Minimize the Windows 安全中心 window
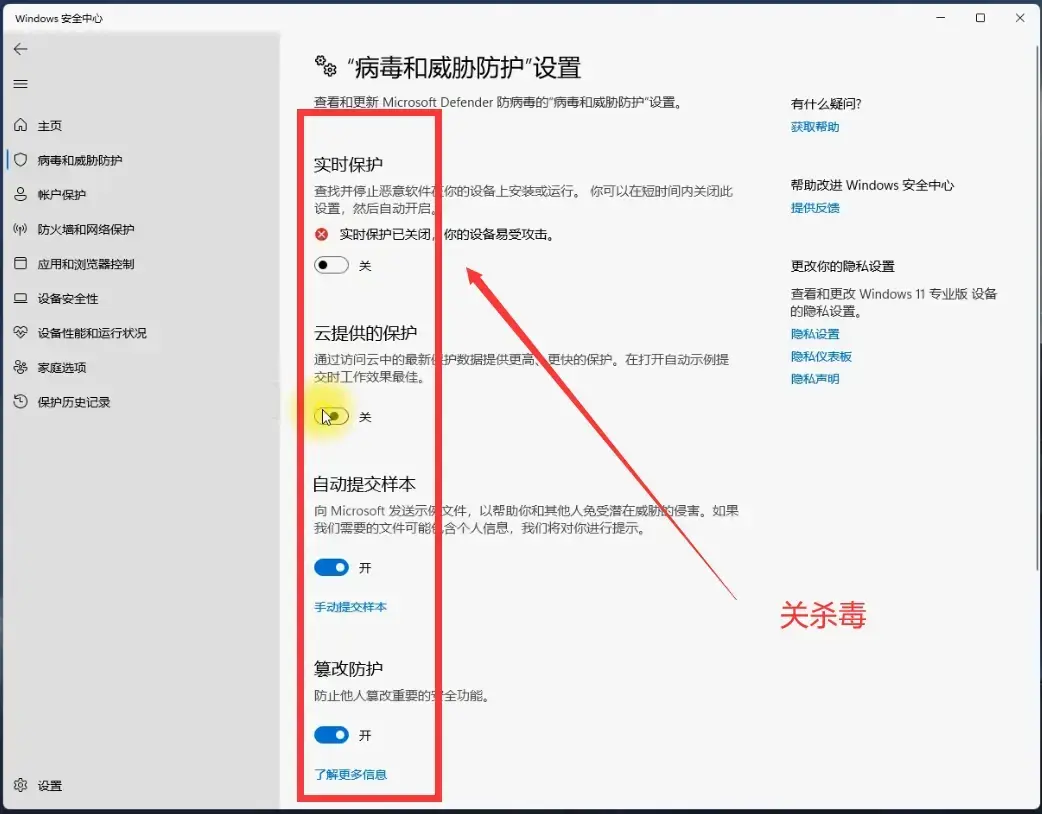 (x=940, y=18)
